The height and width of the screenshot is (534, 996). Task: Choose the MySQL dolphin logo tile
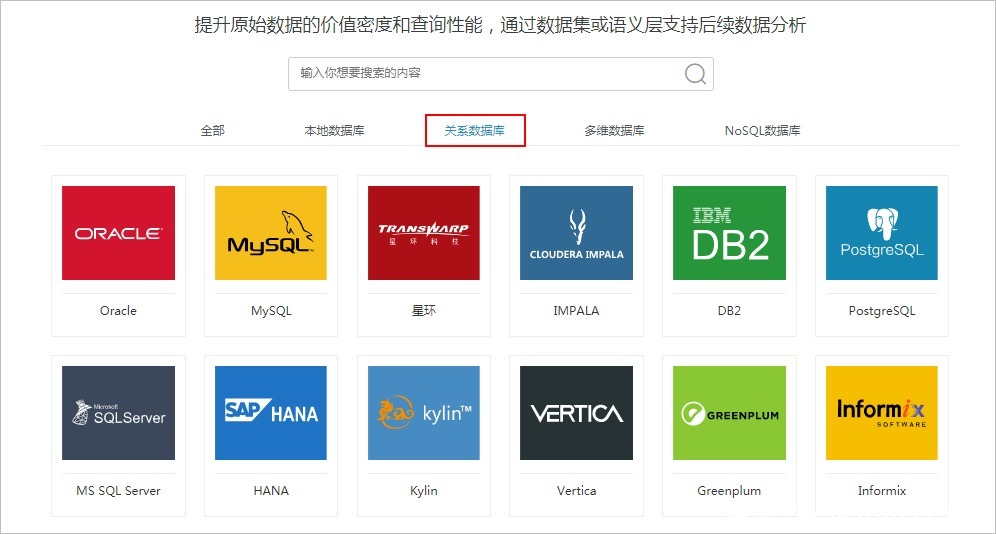click(x=271, y=233)
